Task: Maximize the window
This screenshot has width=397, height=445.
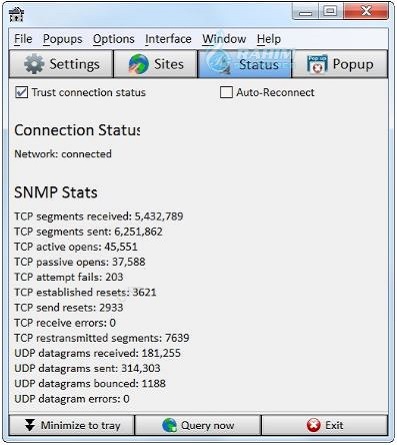Action: point(330,12)
